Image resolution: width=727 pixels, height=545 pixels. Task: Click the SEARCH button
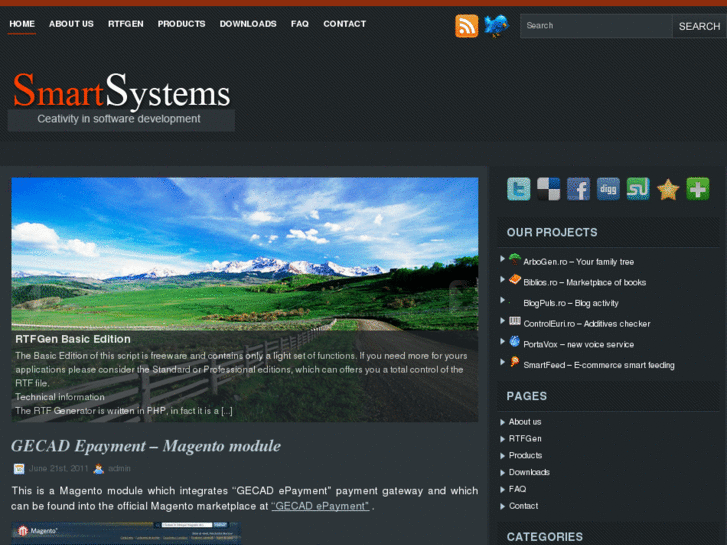click(x=699, y=26)
